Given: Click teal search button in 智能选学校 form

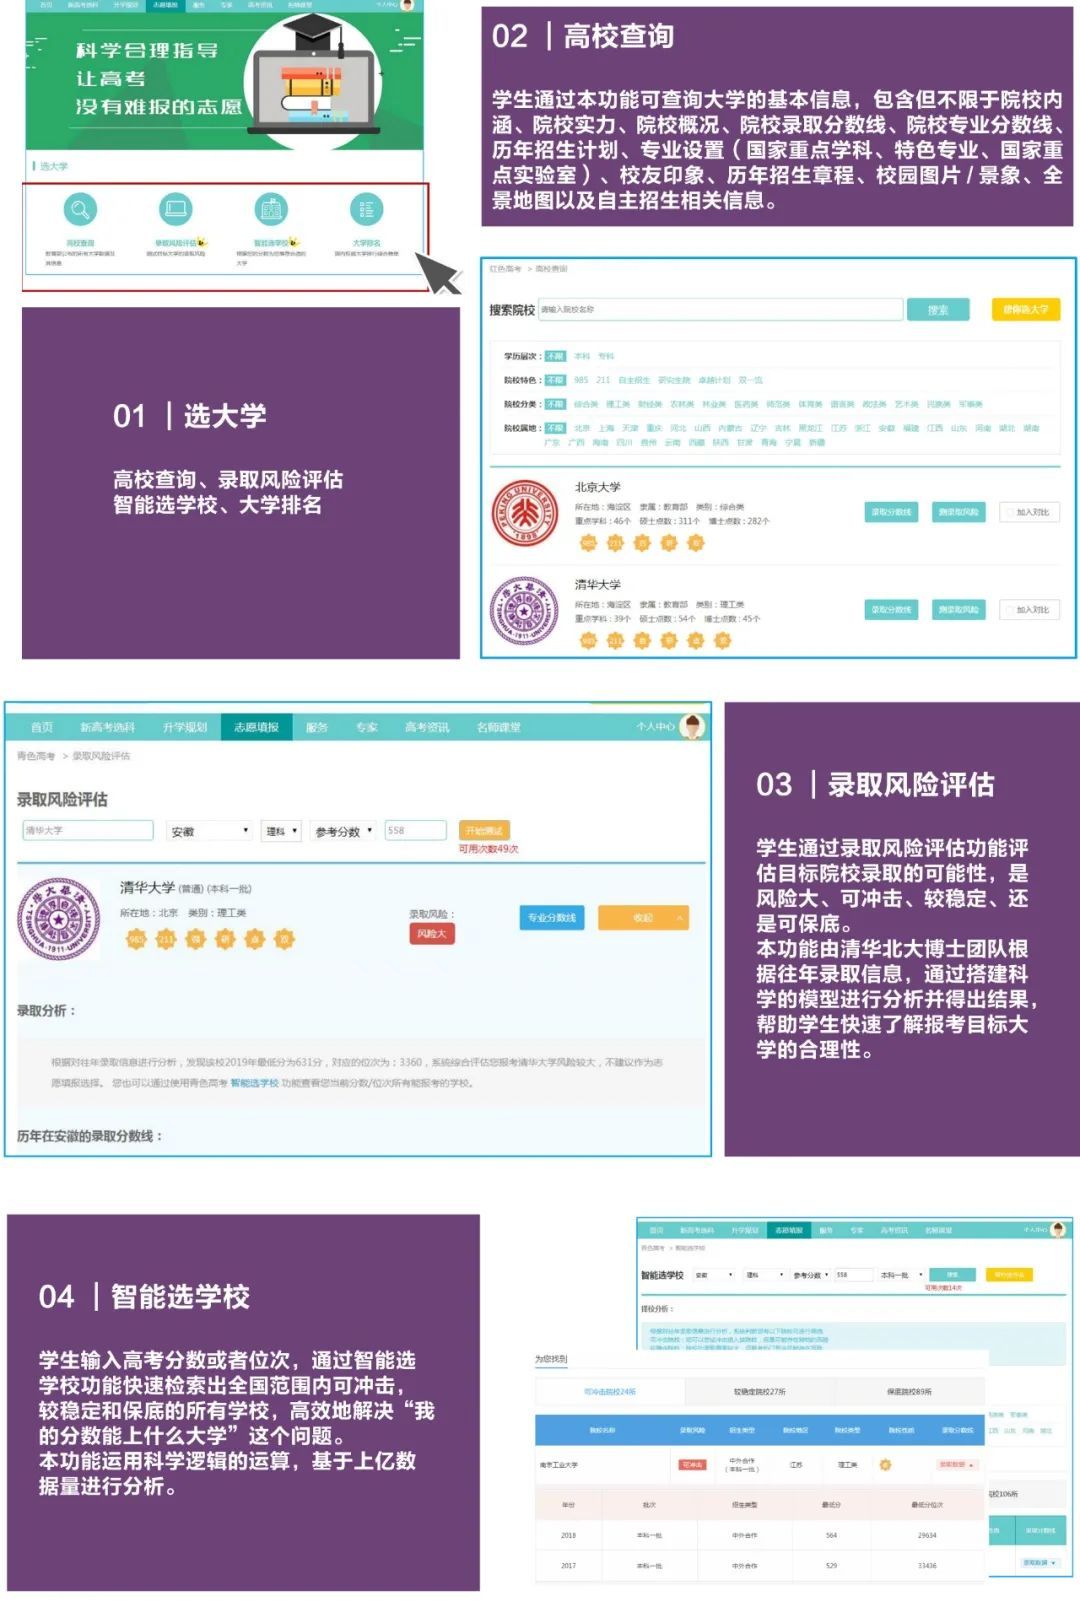Looking at the screenshot, I should point(952,1275).
